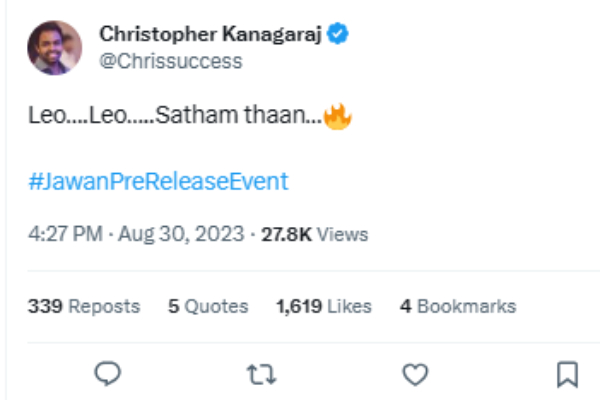Viewport: 600px width, 400px height.
Task: Click the 4 Bookmarks count
Action: pyautogui.click(x=458, y=306)
